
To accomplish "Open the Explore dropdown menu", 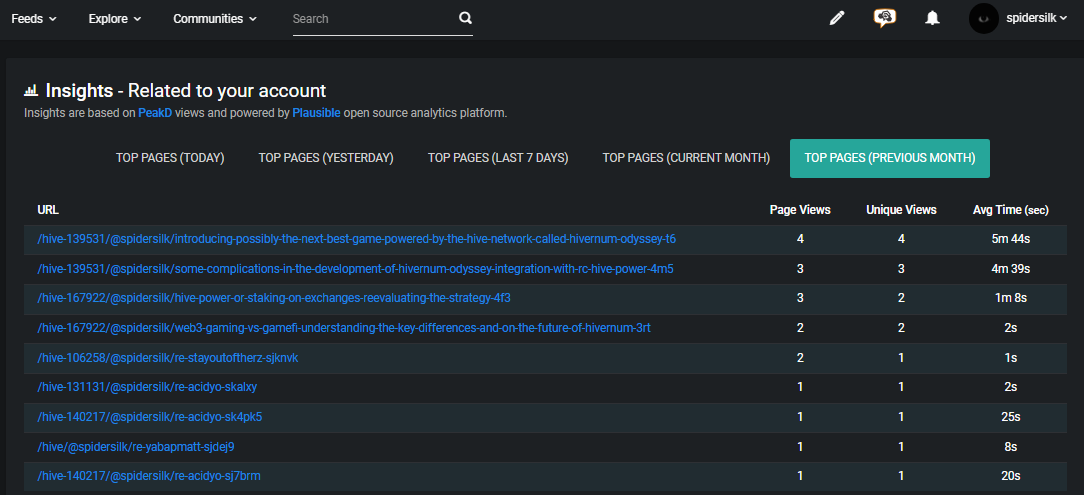I will pyautogui.click(x=115, y=19).
